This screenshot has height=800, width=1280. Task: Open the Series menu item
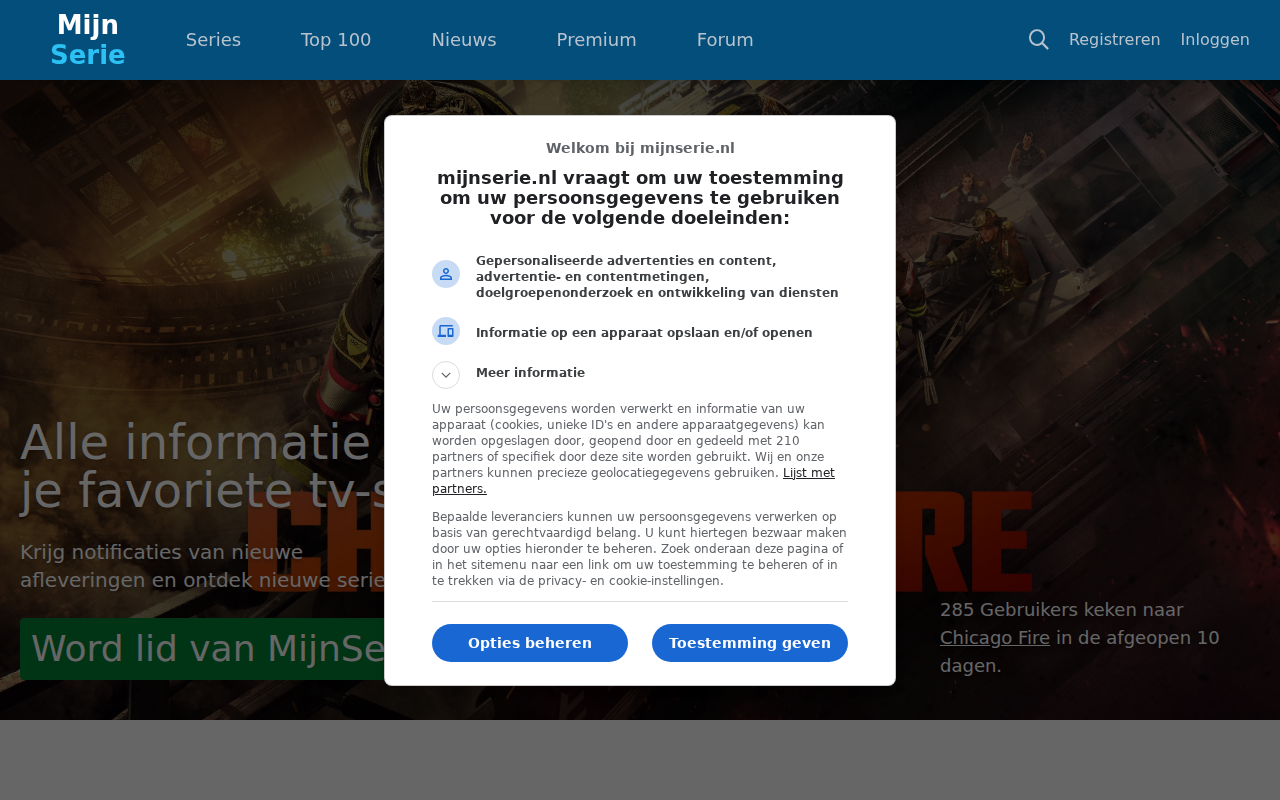[213, 40]
